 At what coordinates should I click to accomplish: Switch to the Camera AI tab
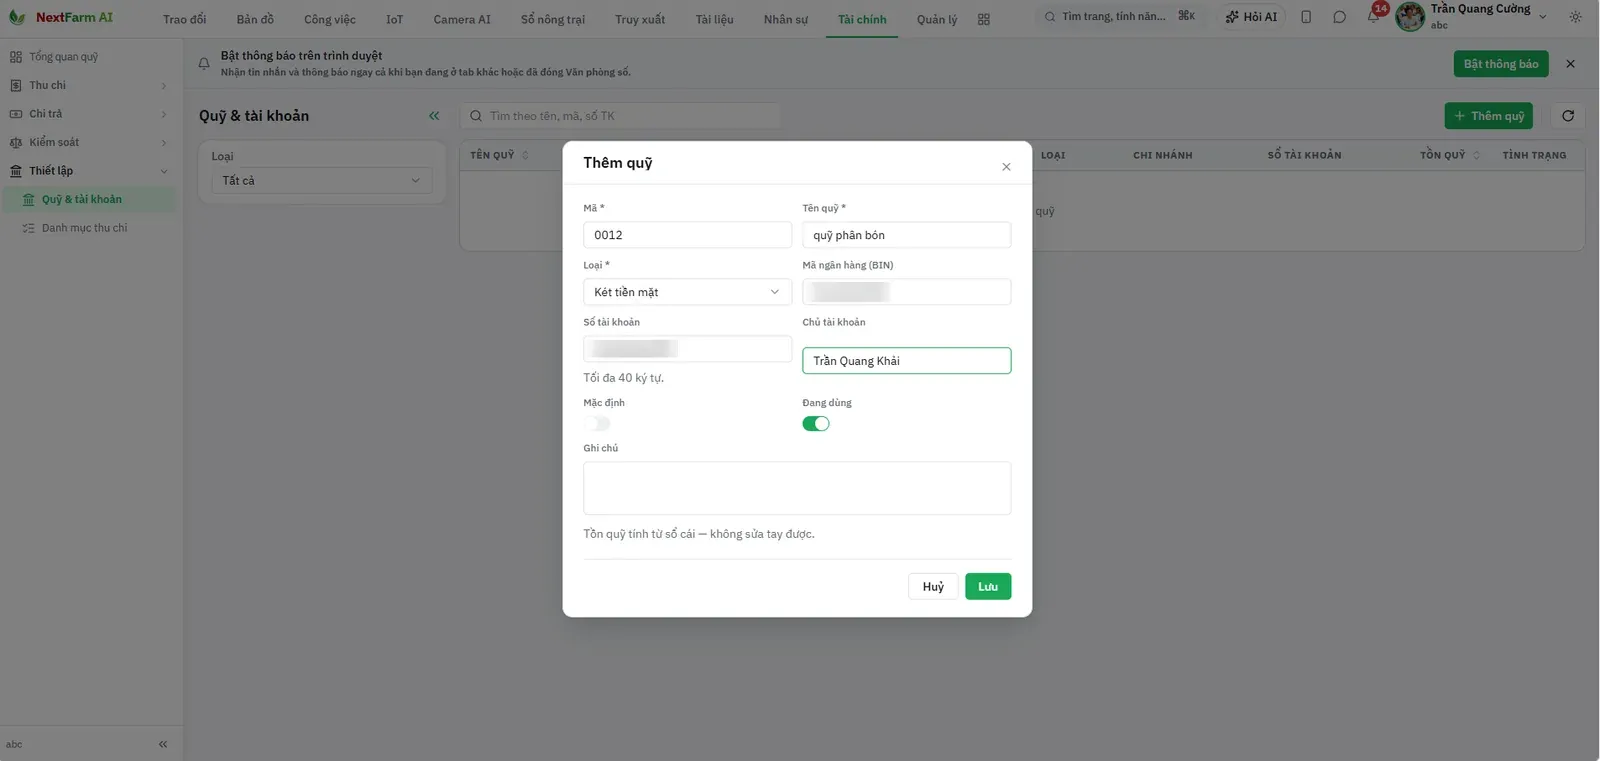pyautogui.click(x=462, y=19)
